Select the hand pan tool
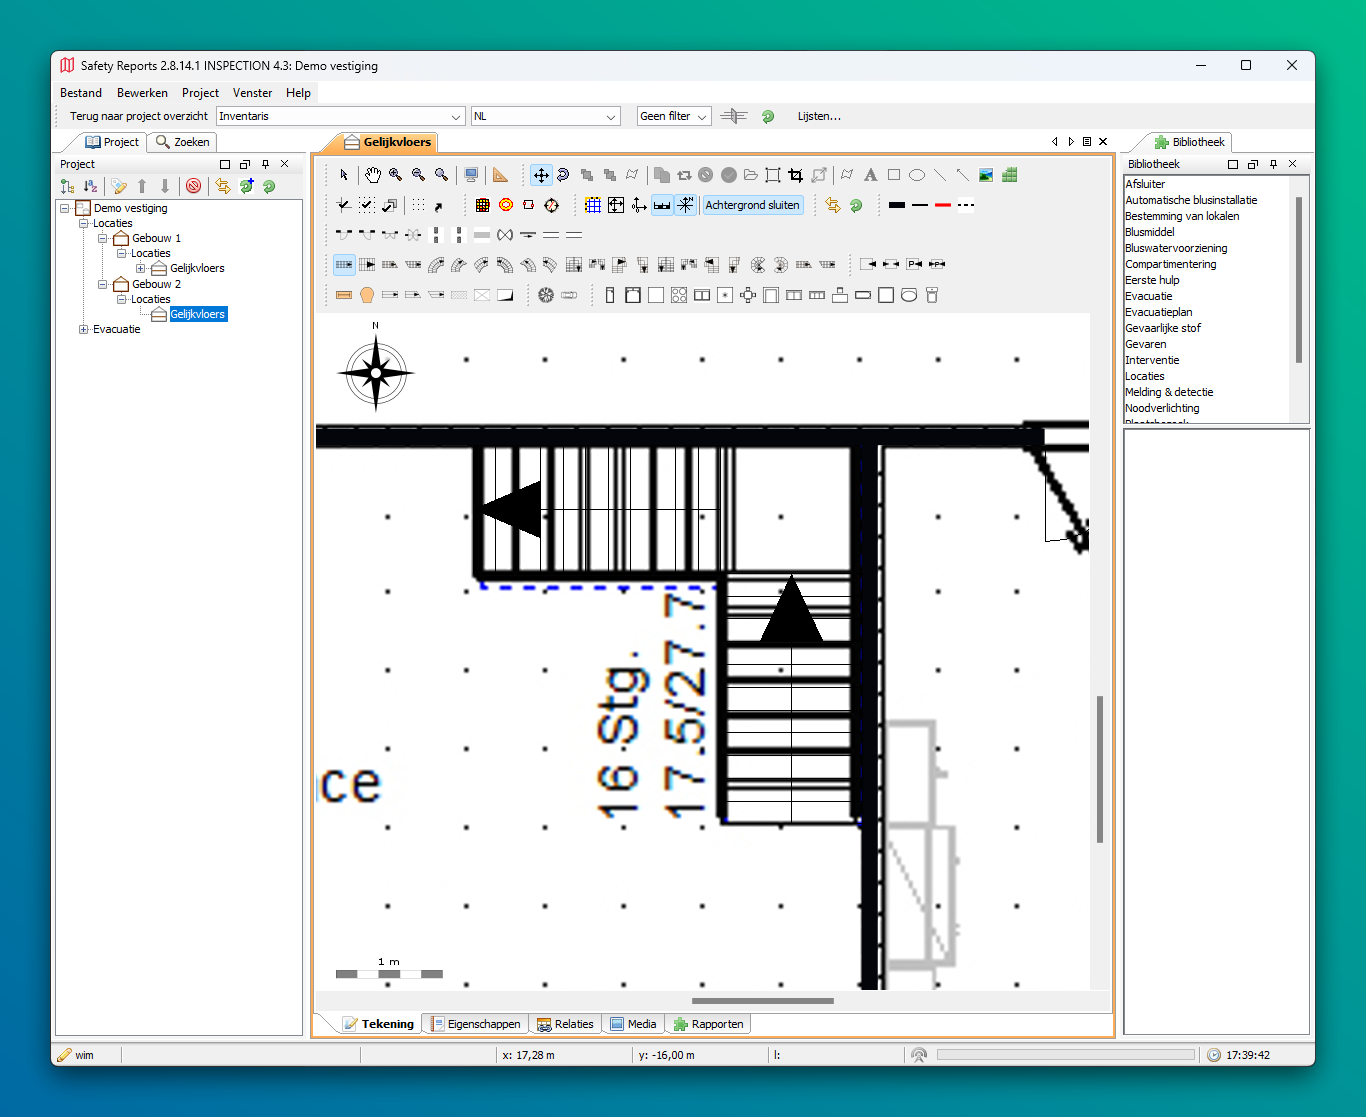The height and width of the screenshot is (1117, 1366). 372,175
